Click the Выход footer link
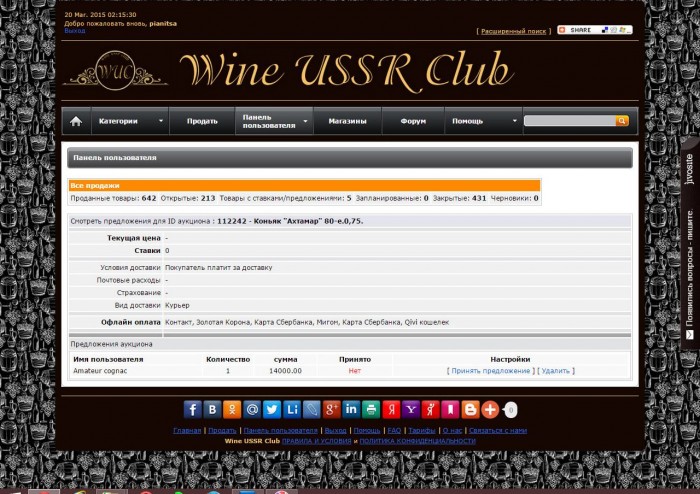This screenshot has height=494, width=700. 335,430
